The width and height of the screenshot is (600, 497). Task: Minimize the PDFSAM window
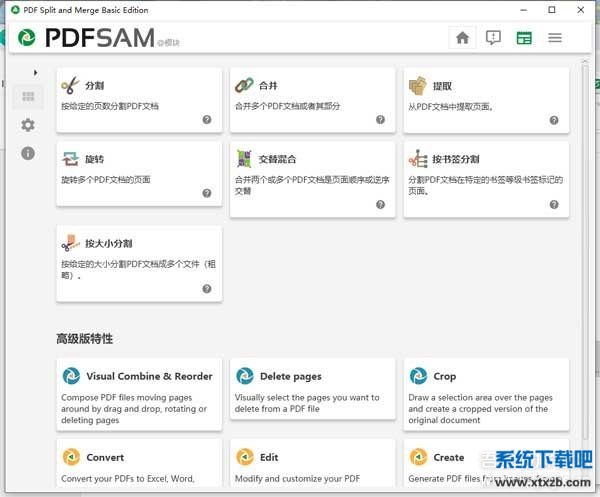click(523, 10)
